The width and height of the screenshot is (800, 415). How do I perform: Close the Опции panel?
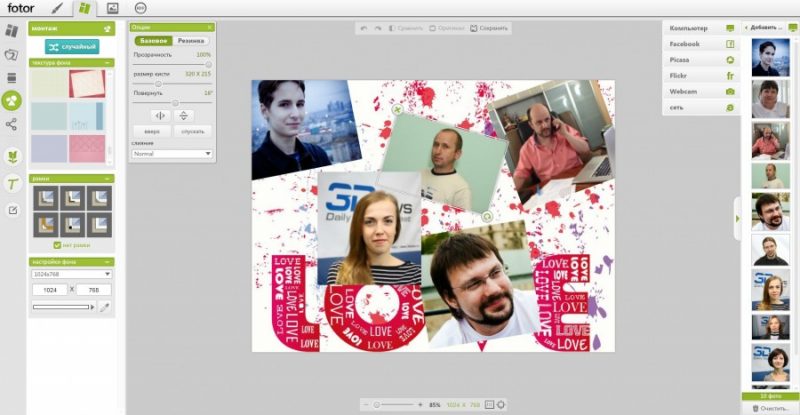click(x=210, y=27)
